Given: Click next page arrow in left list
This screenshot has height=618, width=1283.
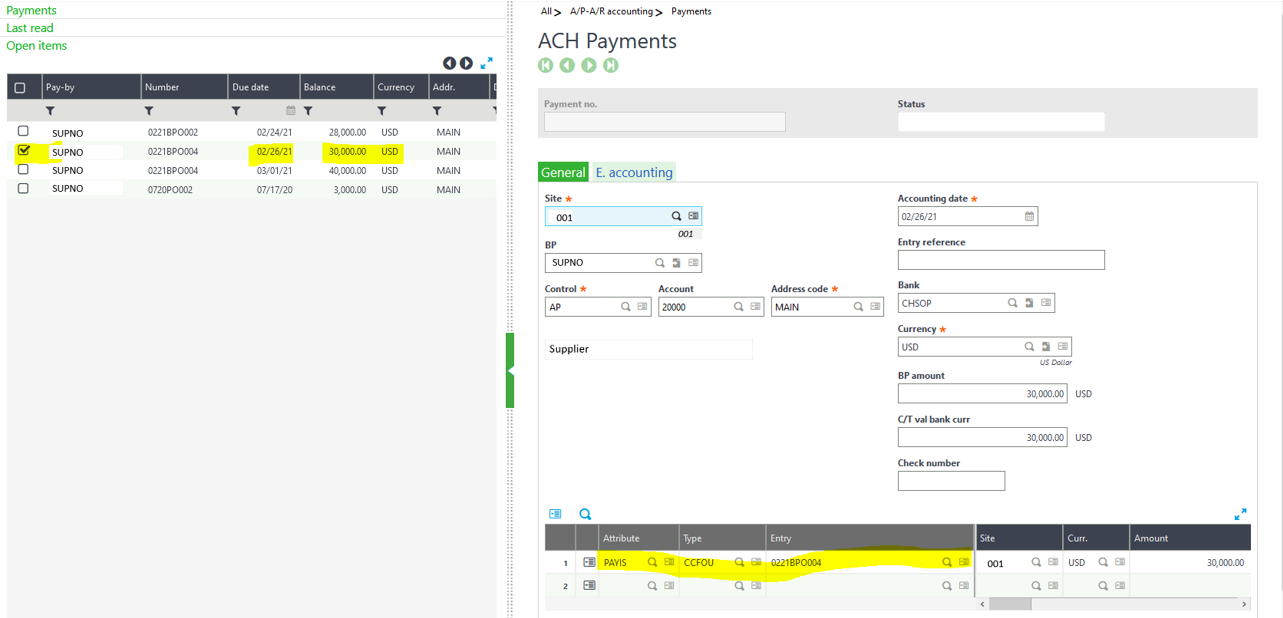Looking at the screenshot, I should pyautogui.click(x=466, y=64).
